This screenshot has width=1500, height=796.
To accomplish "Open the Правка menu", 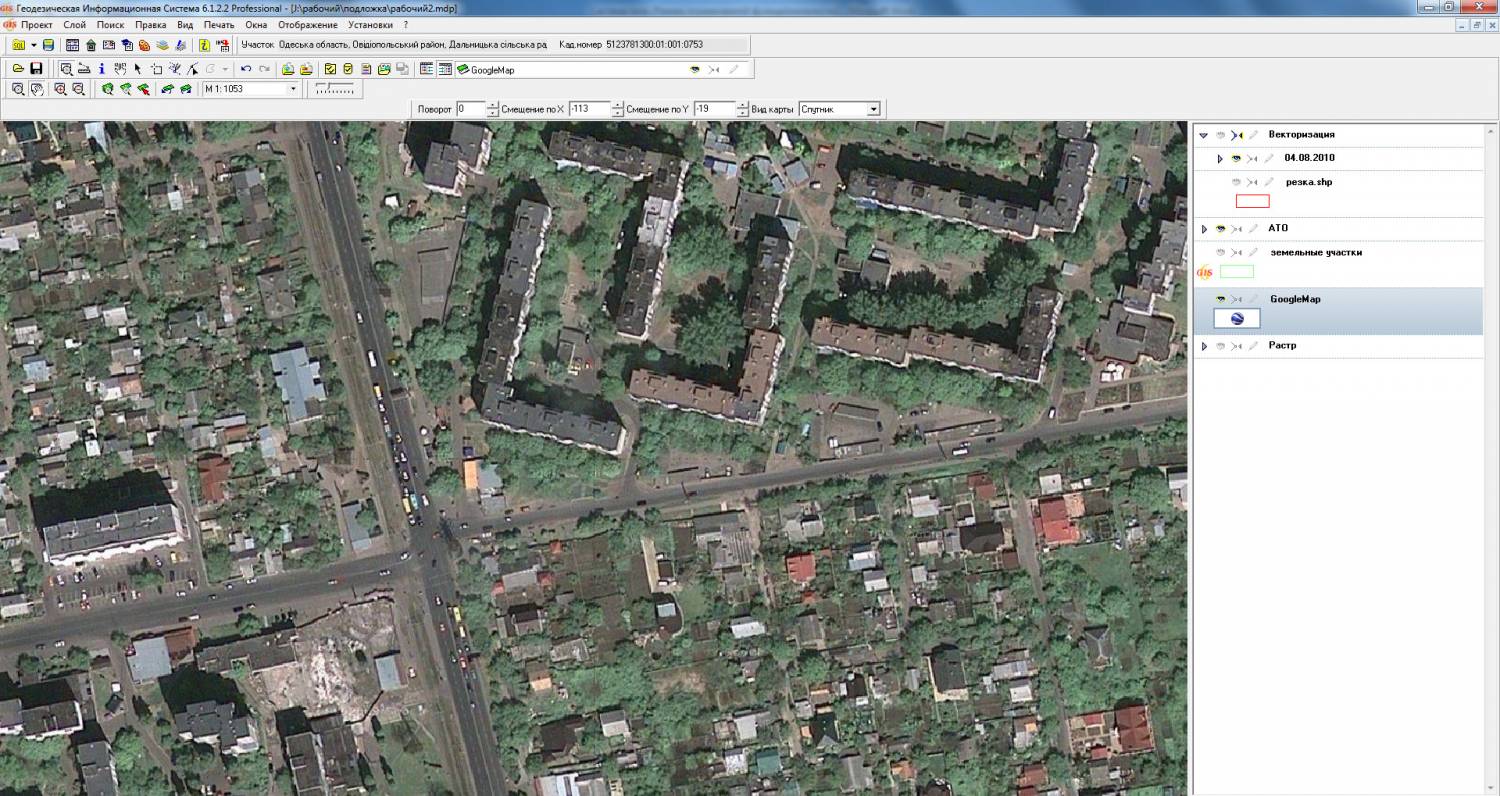I will (150, 24).
